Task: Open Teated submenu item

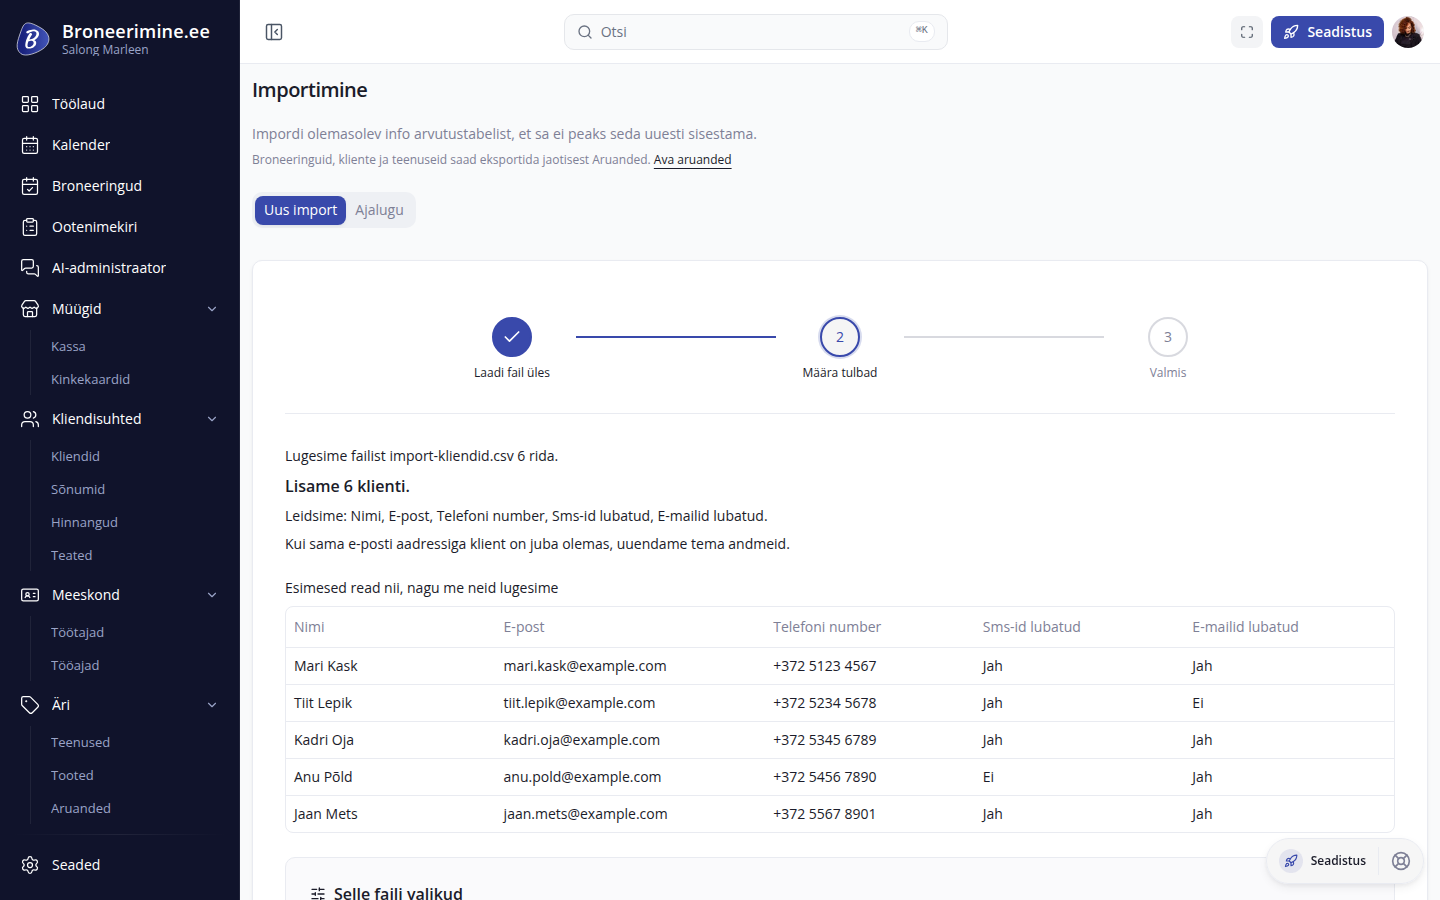Action: click(71, 556)
